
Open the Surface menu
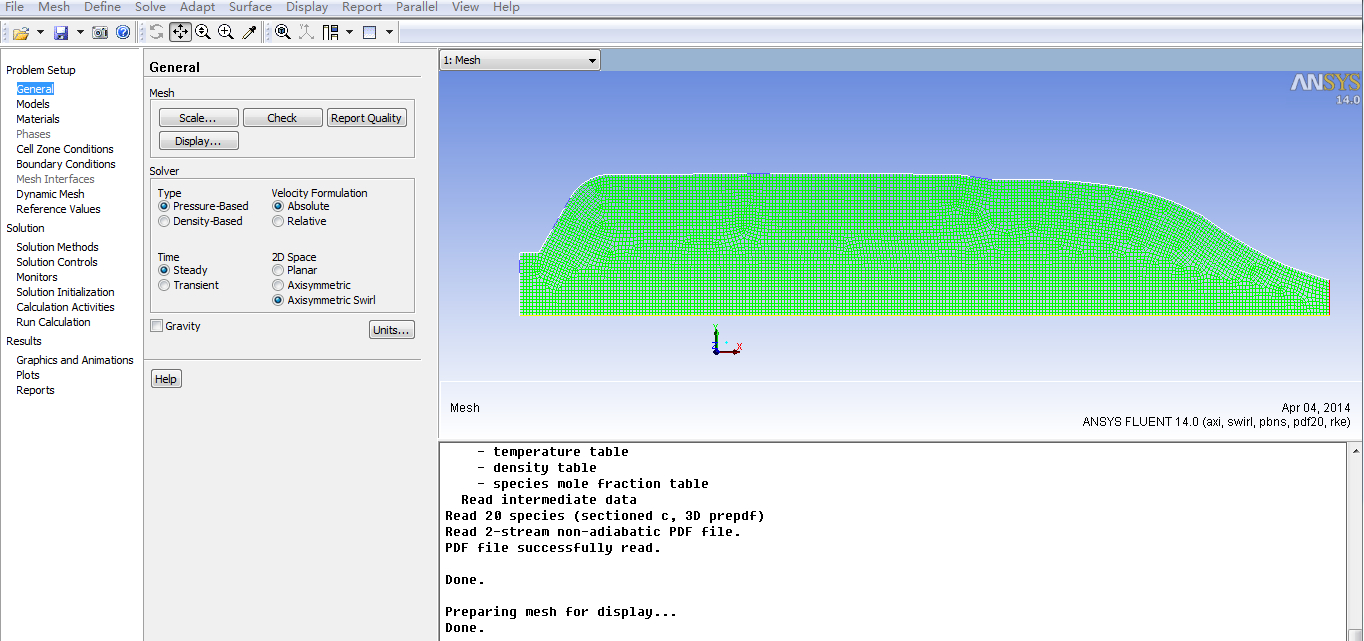250,7
